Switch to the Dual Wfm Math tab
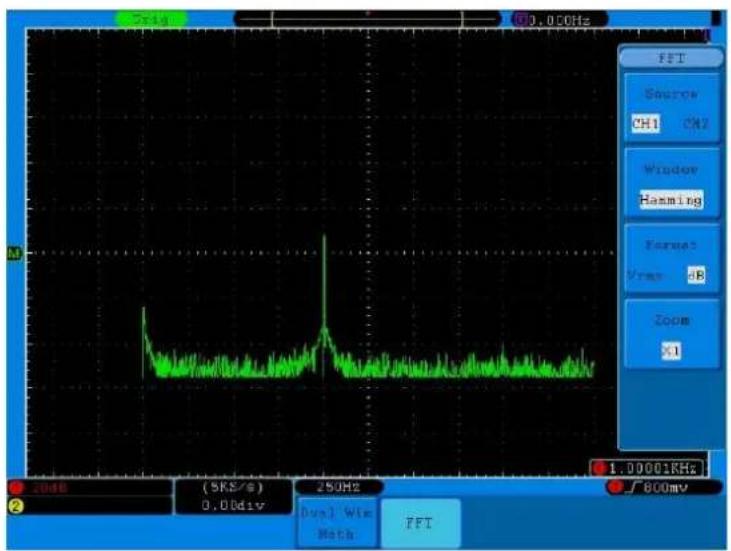731x551 pixels. (x=336, y=523)
